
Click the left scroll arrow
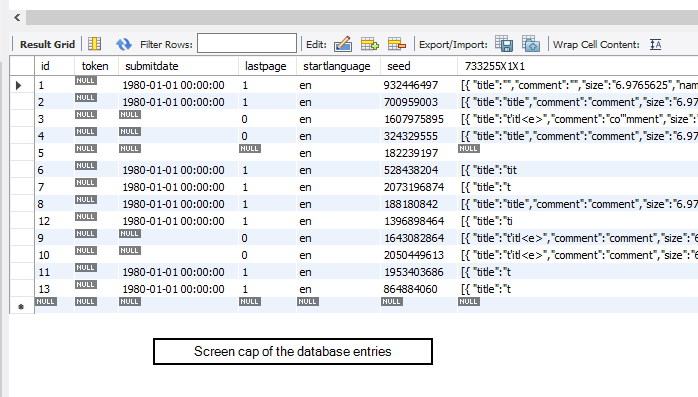point(17,17)
